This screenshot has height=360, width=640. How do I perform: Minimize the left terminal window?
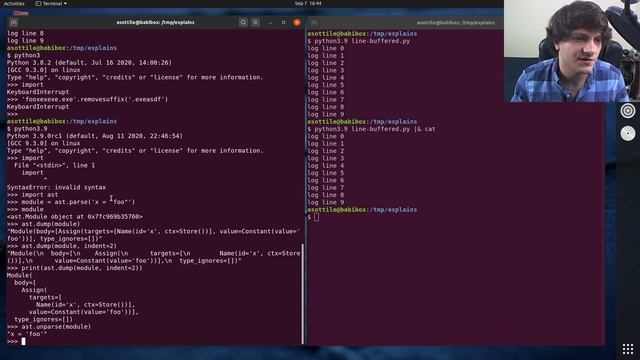tap(270, 22)
